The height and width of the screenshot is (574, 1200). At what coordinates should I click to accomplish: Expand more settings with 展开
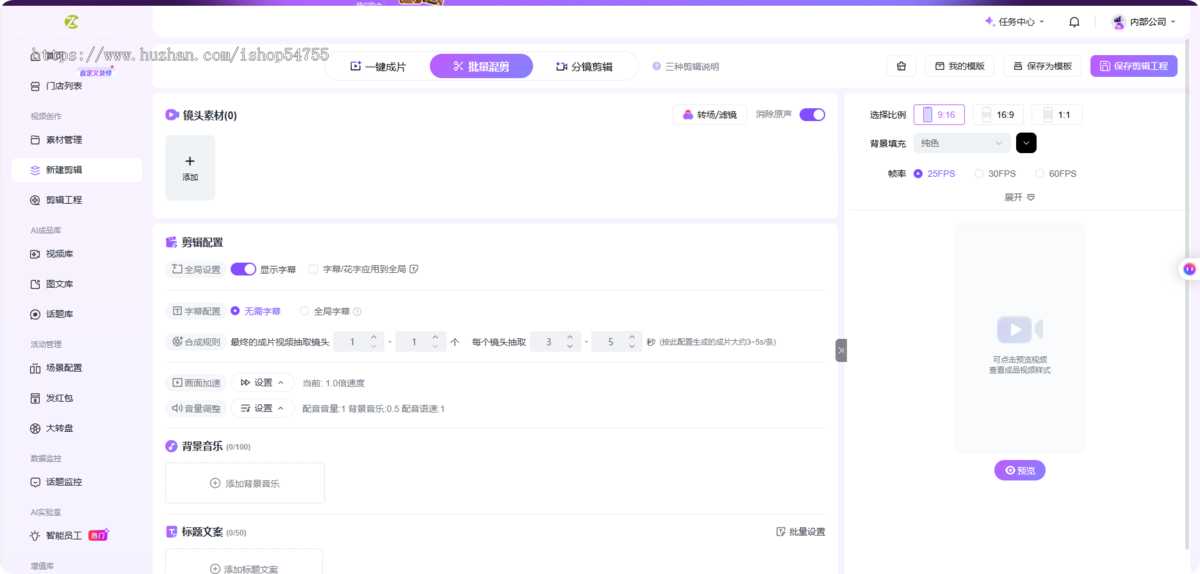(1019, 197)
